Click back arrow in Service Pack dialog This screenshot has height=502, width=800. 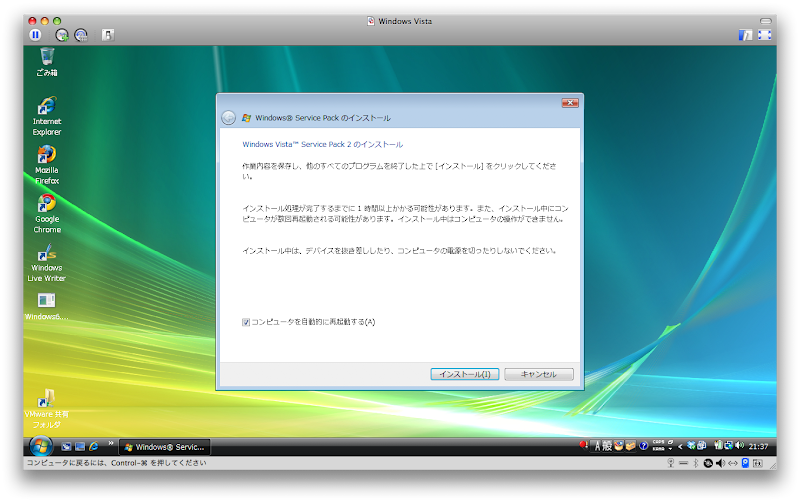pyautogui.click(x=229, y=118)
